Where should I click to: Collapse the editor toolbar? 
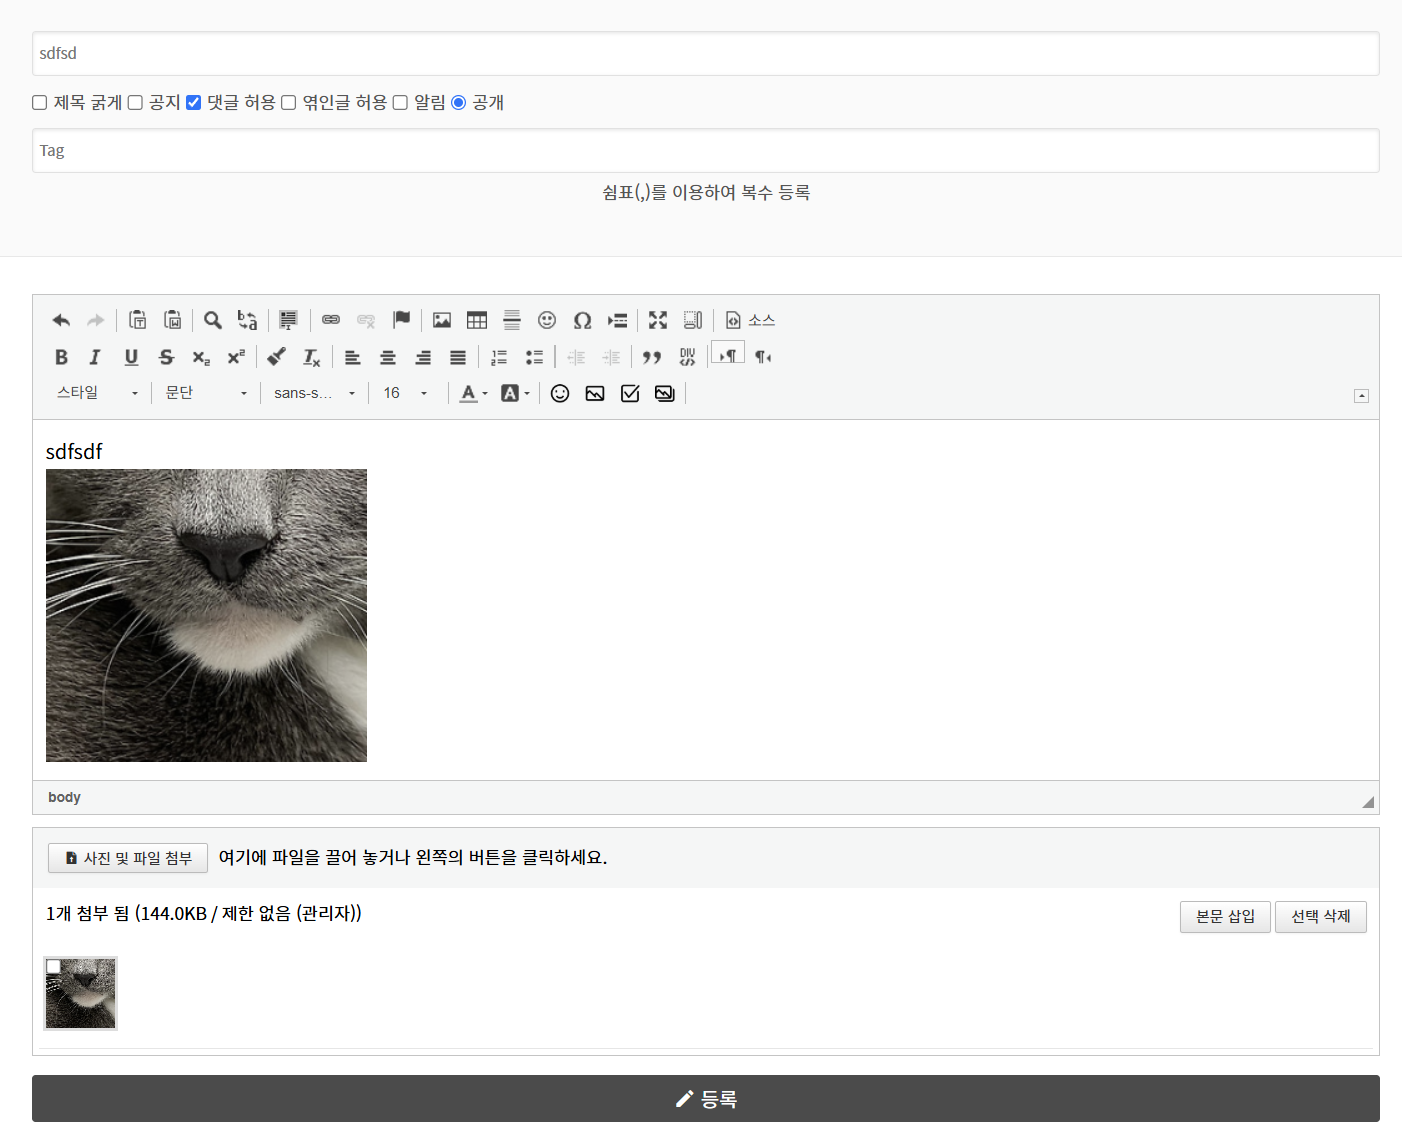1361,396
